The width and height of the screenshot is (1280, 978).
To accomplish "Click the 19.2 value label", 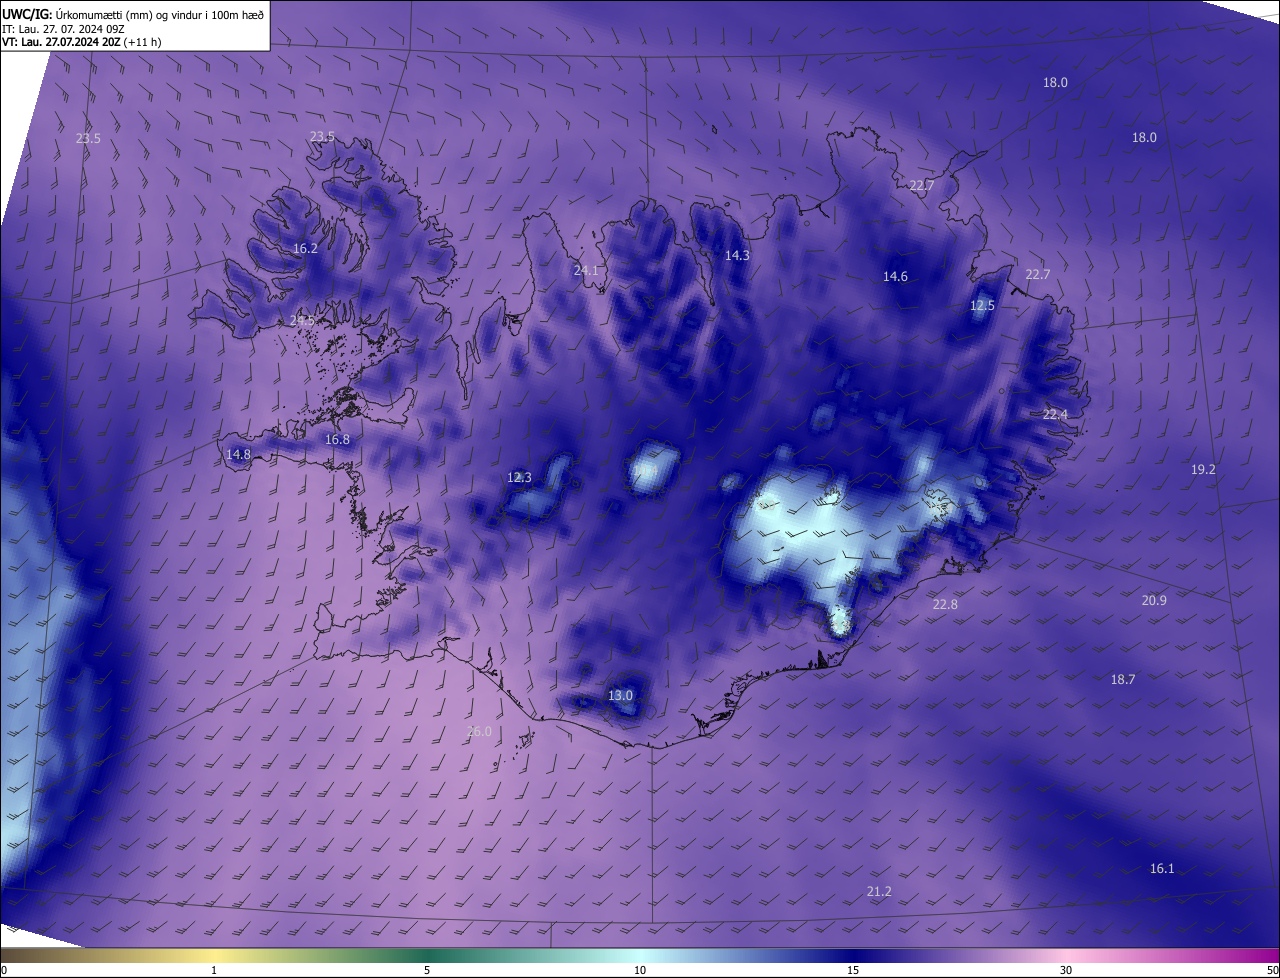I will pyautogui.click(x=1203, y=469).
